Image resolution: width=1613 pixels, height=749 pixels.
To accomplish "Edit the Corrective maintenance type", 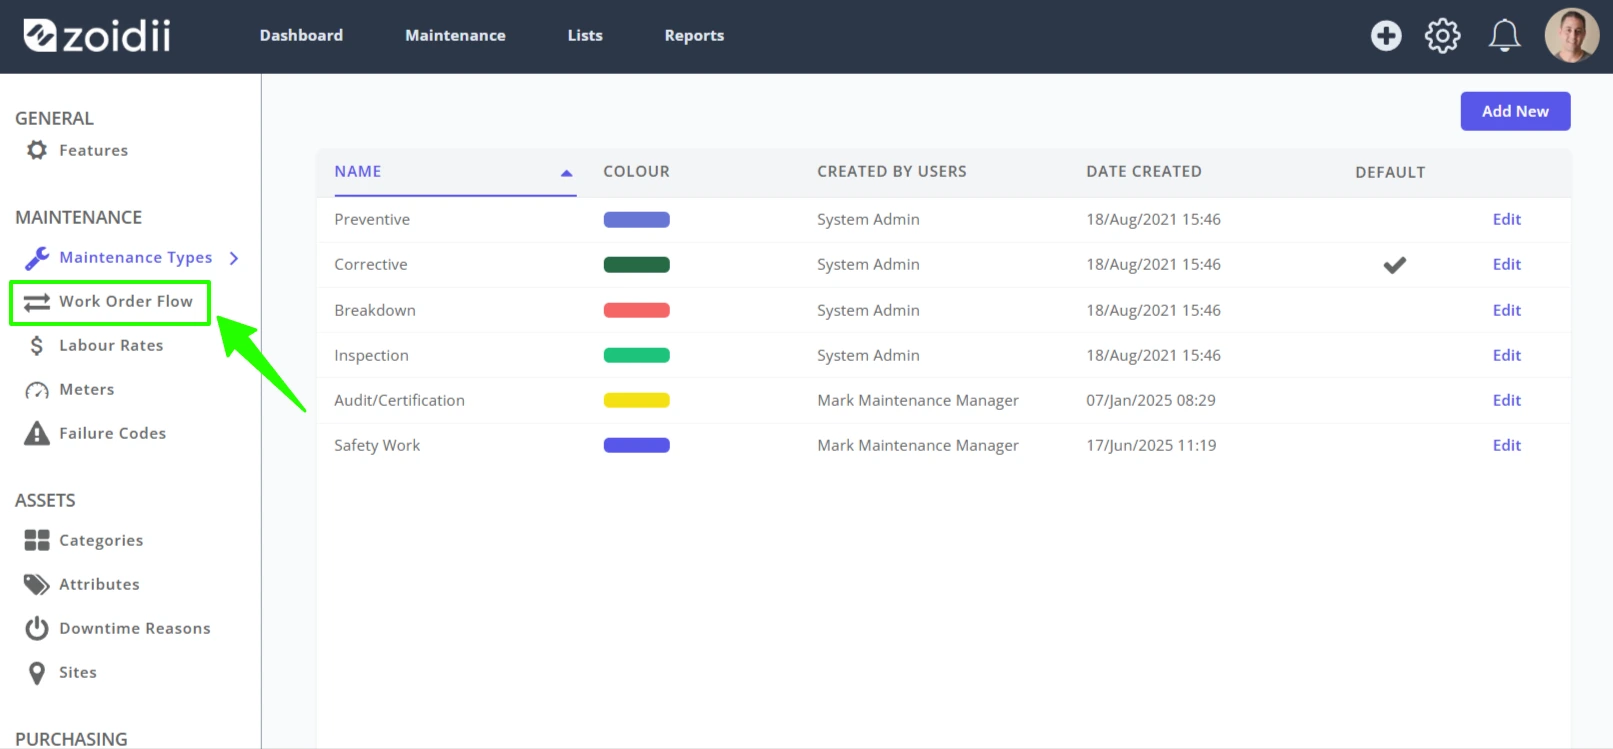I will tap(1506, 265).
